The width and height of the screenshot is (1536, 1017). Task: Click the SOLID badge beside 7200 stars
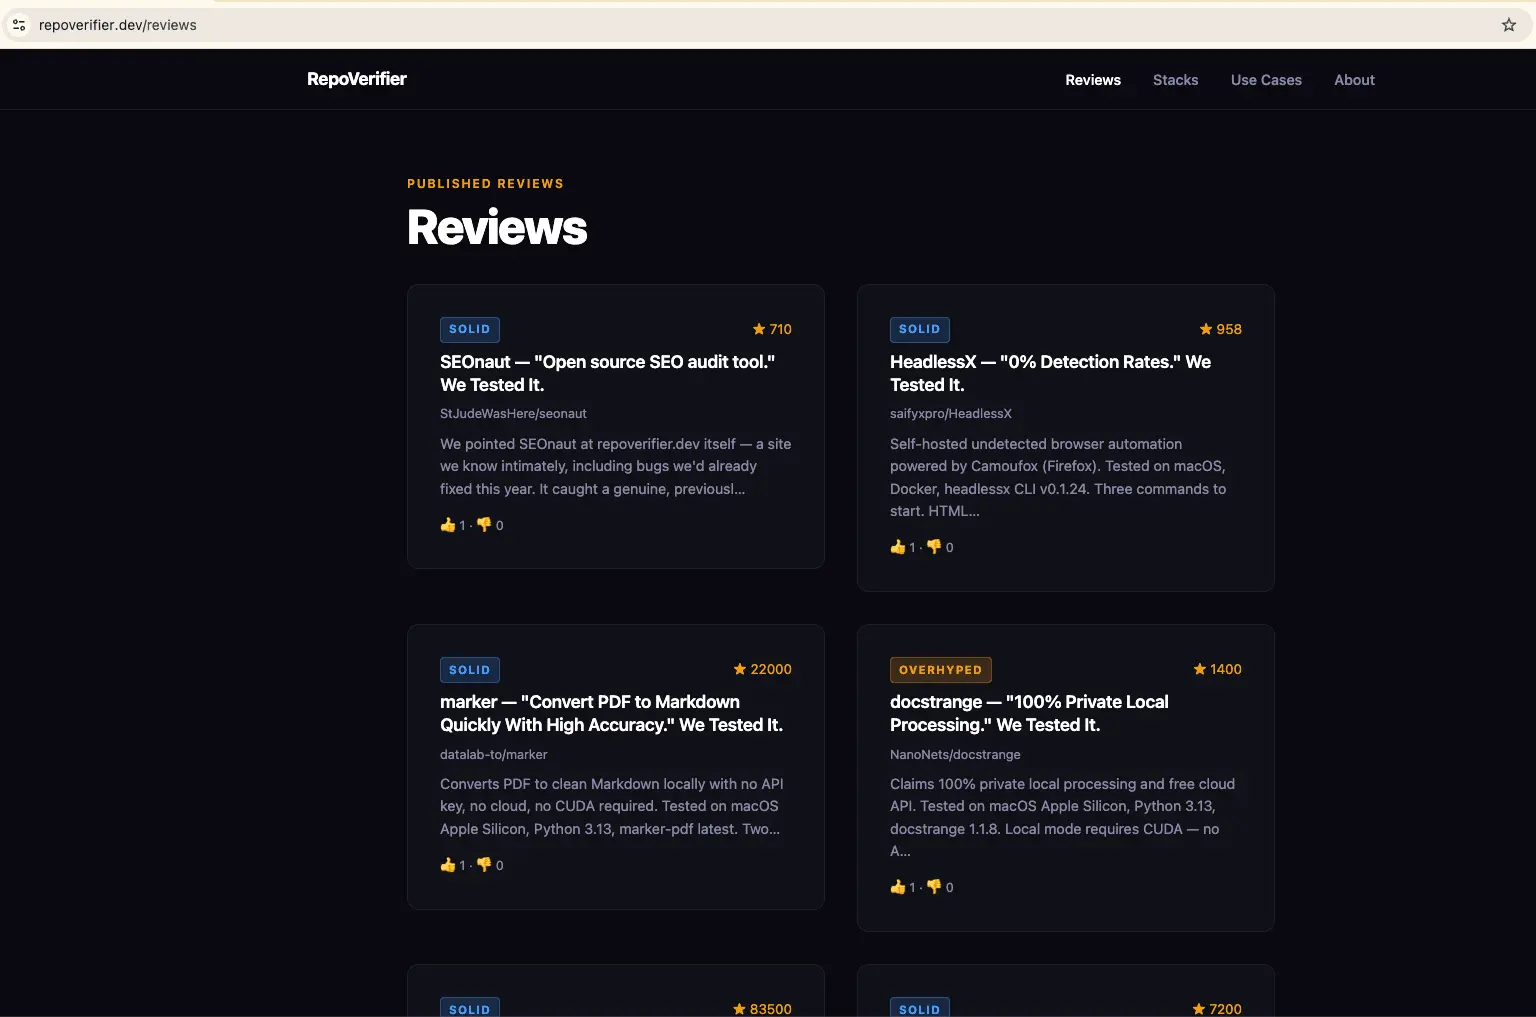920,1008
